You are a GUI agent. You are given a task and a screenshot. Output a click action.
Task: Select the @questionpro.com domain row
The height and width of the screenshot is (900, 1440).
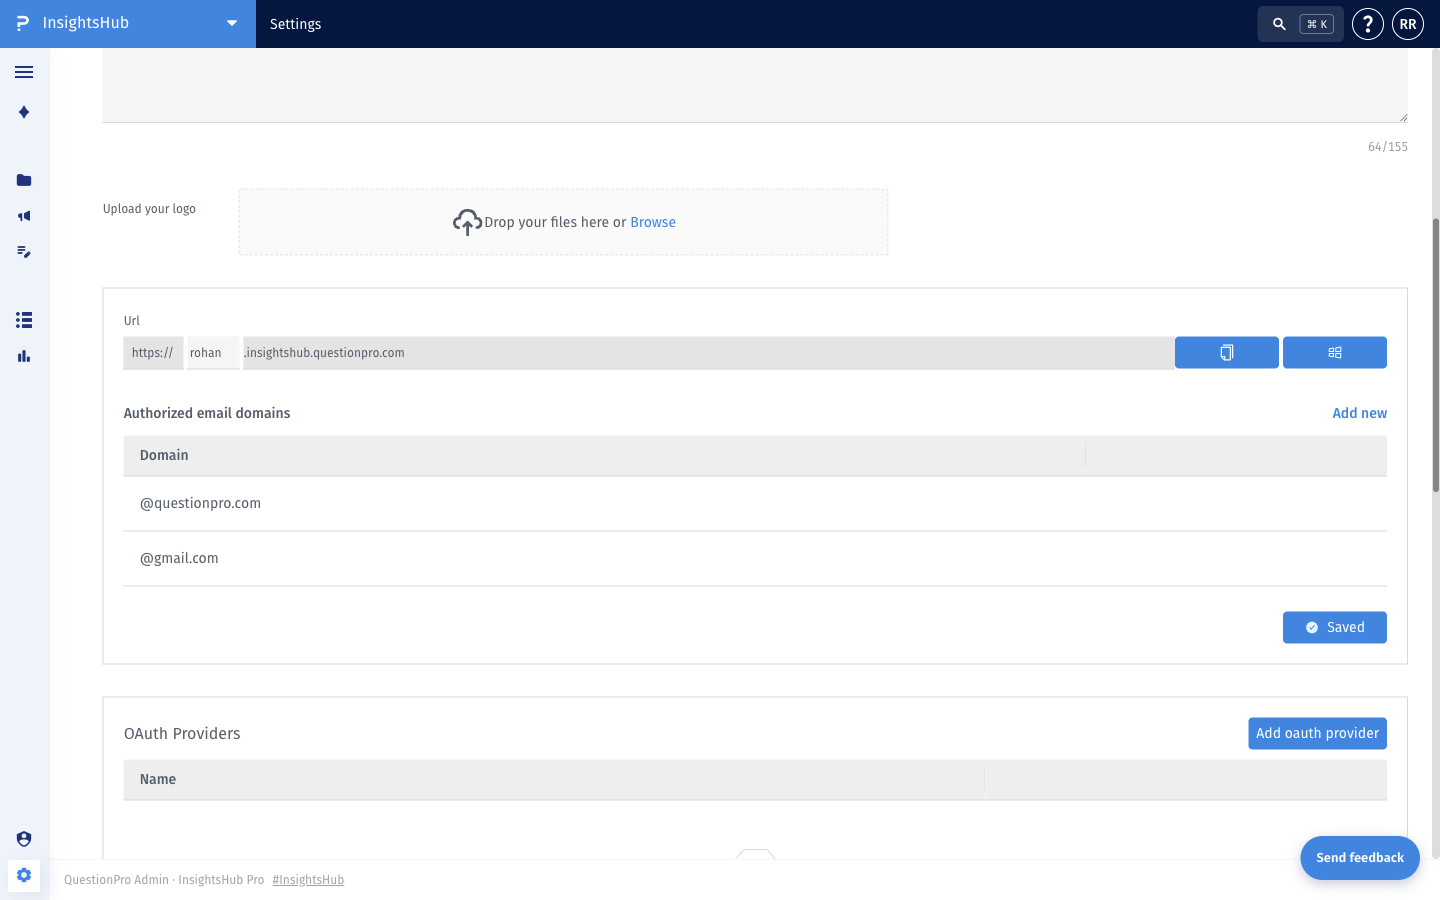[x=755, y=503]
